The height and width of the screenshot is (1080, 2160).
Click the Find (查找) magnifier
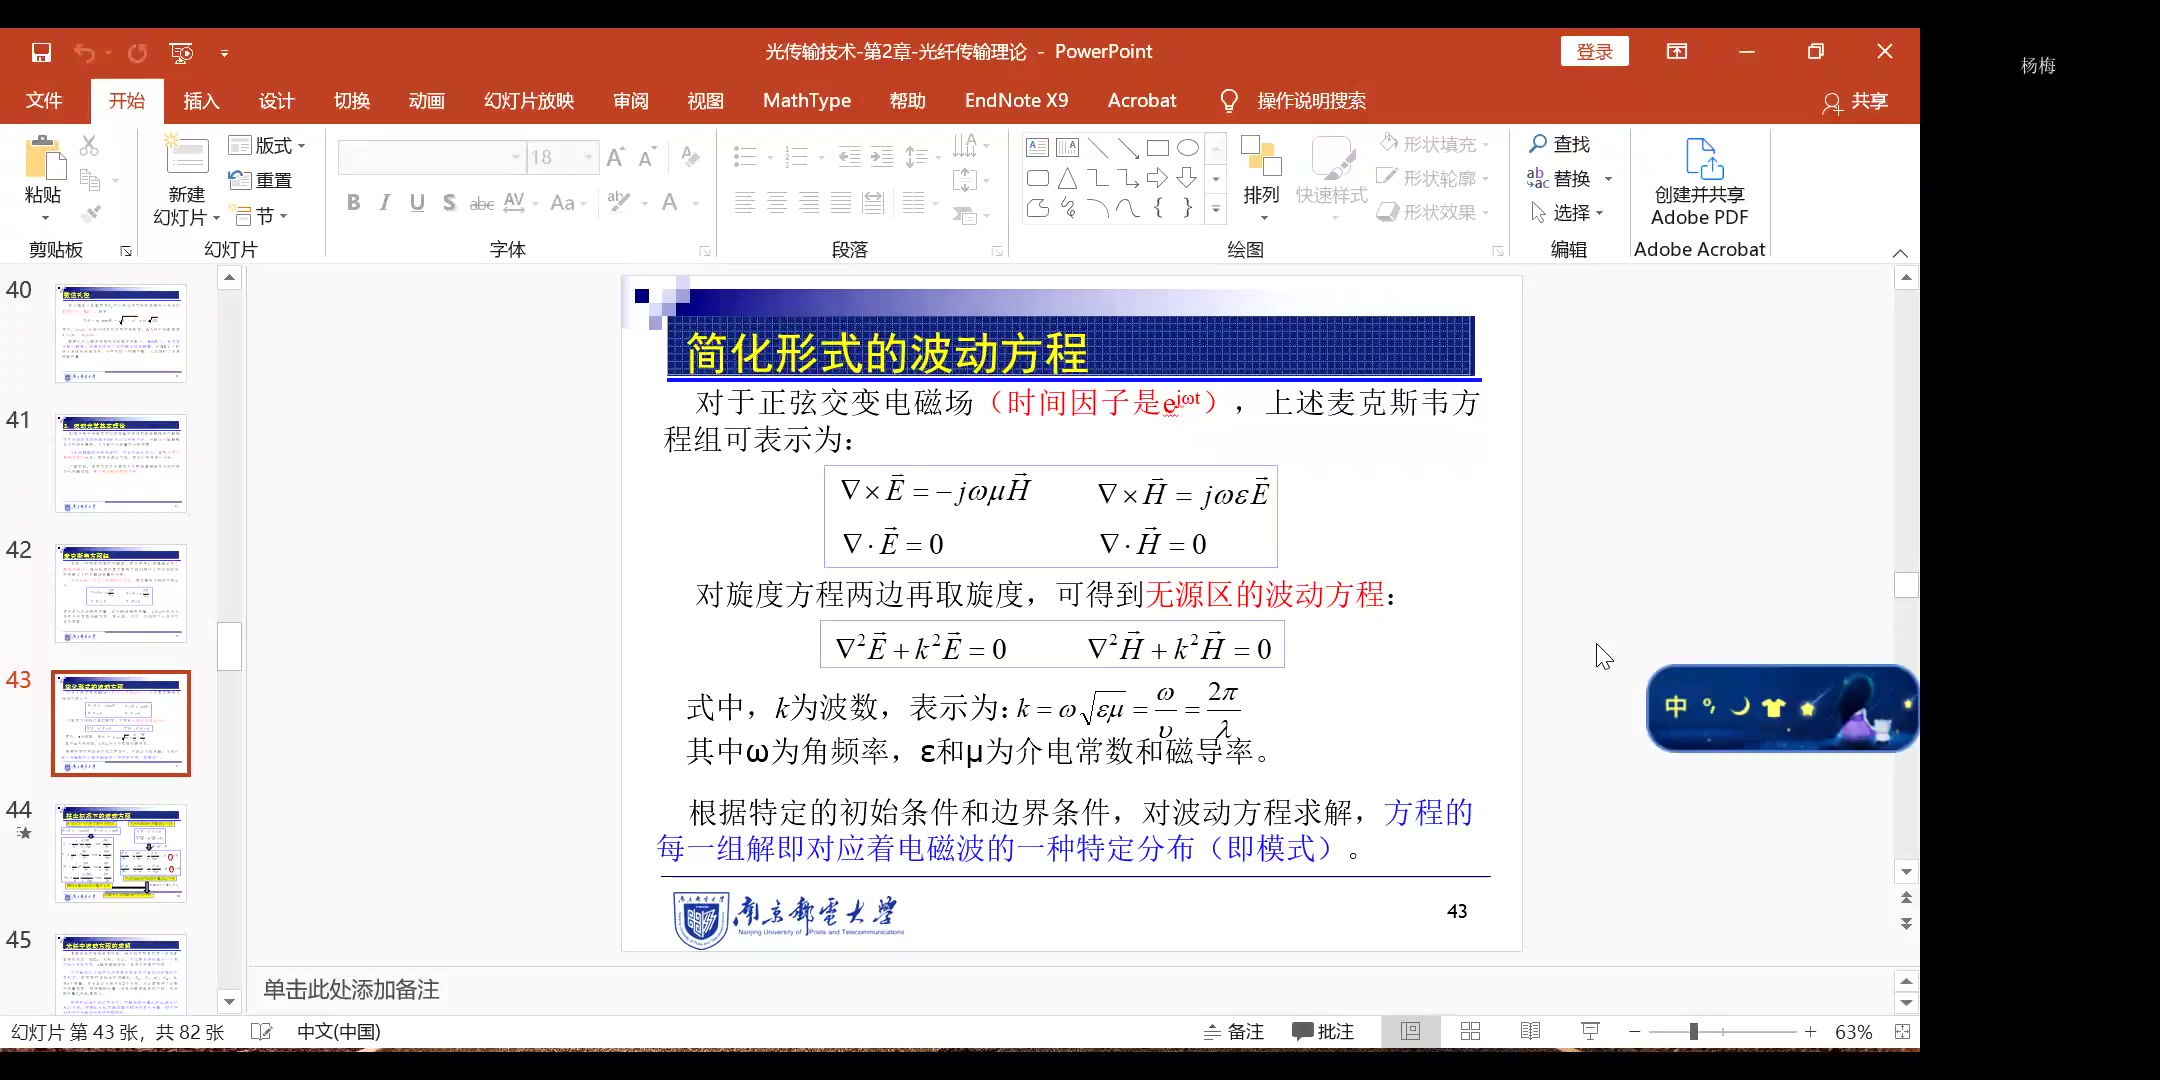tap(1538, 144)
